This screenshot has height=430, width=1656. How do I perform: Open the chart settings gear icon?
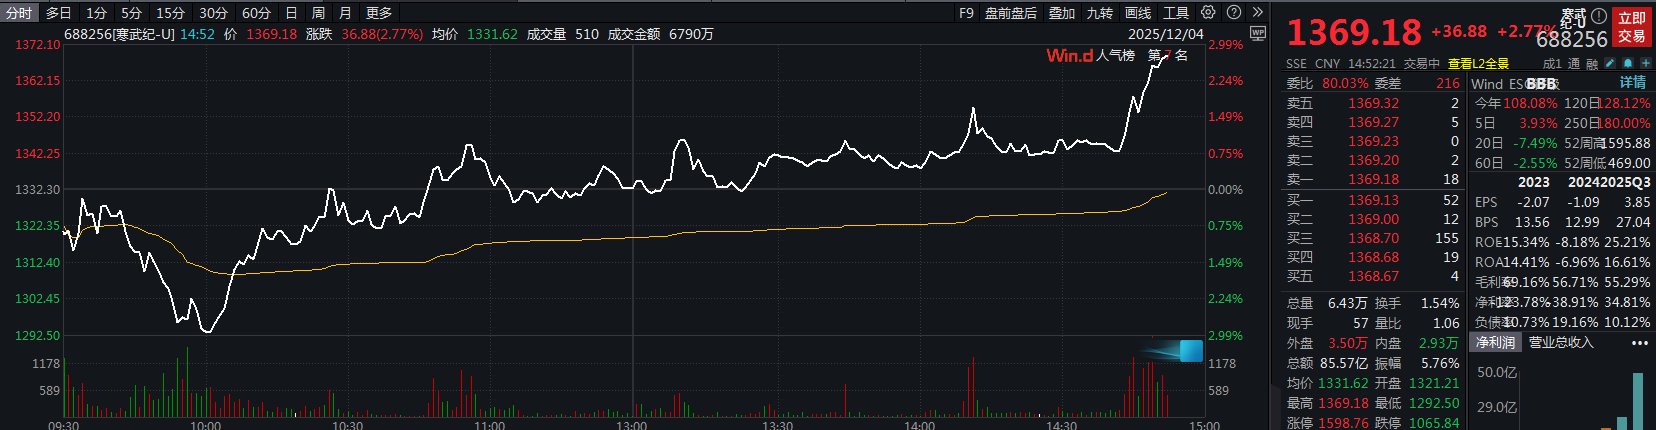tap(1208, 13)
